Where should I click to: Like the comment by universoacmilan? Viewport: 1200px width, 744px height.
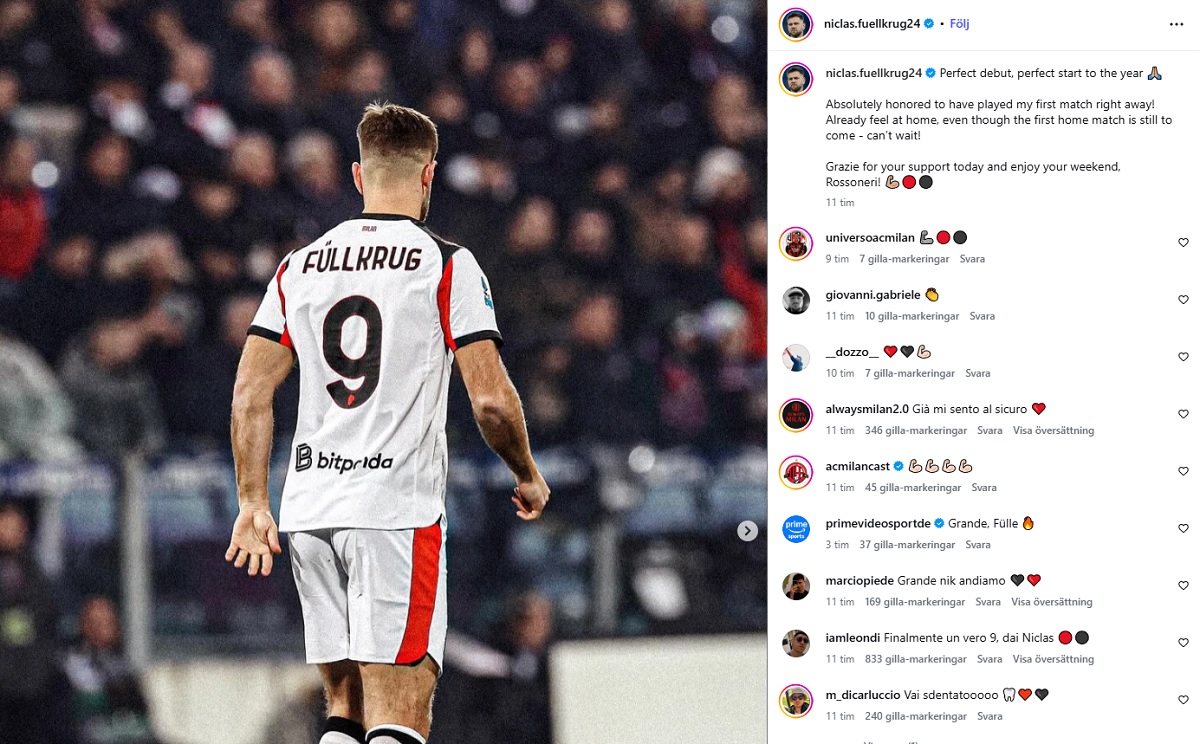[1183, 243]
